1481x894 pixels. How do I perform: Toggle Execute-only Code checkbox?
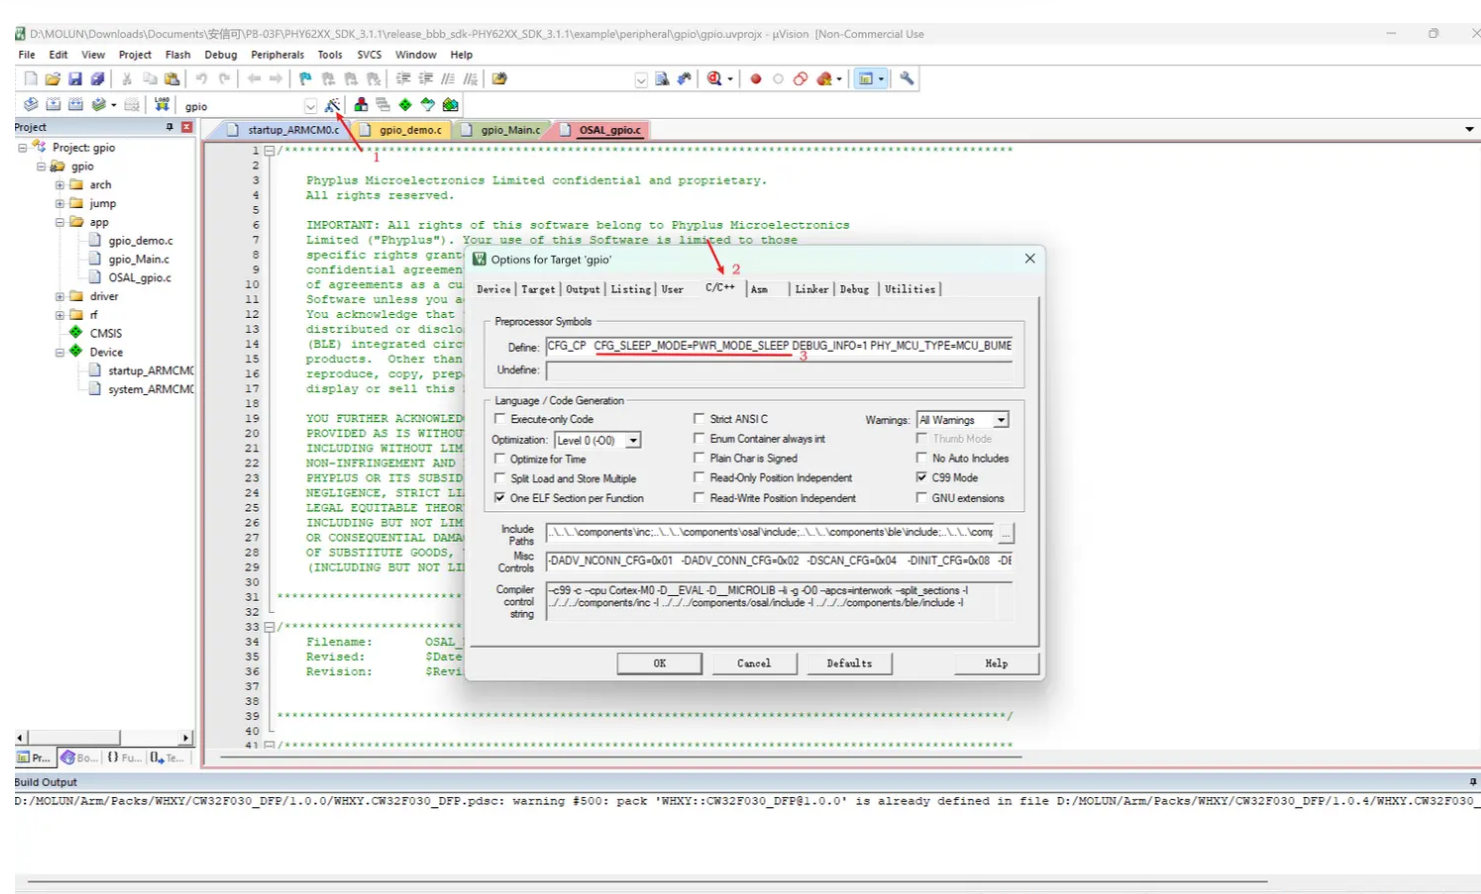point(500,419)
